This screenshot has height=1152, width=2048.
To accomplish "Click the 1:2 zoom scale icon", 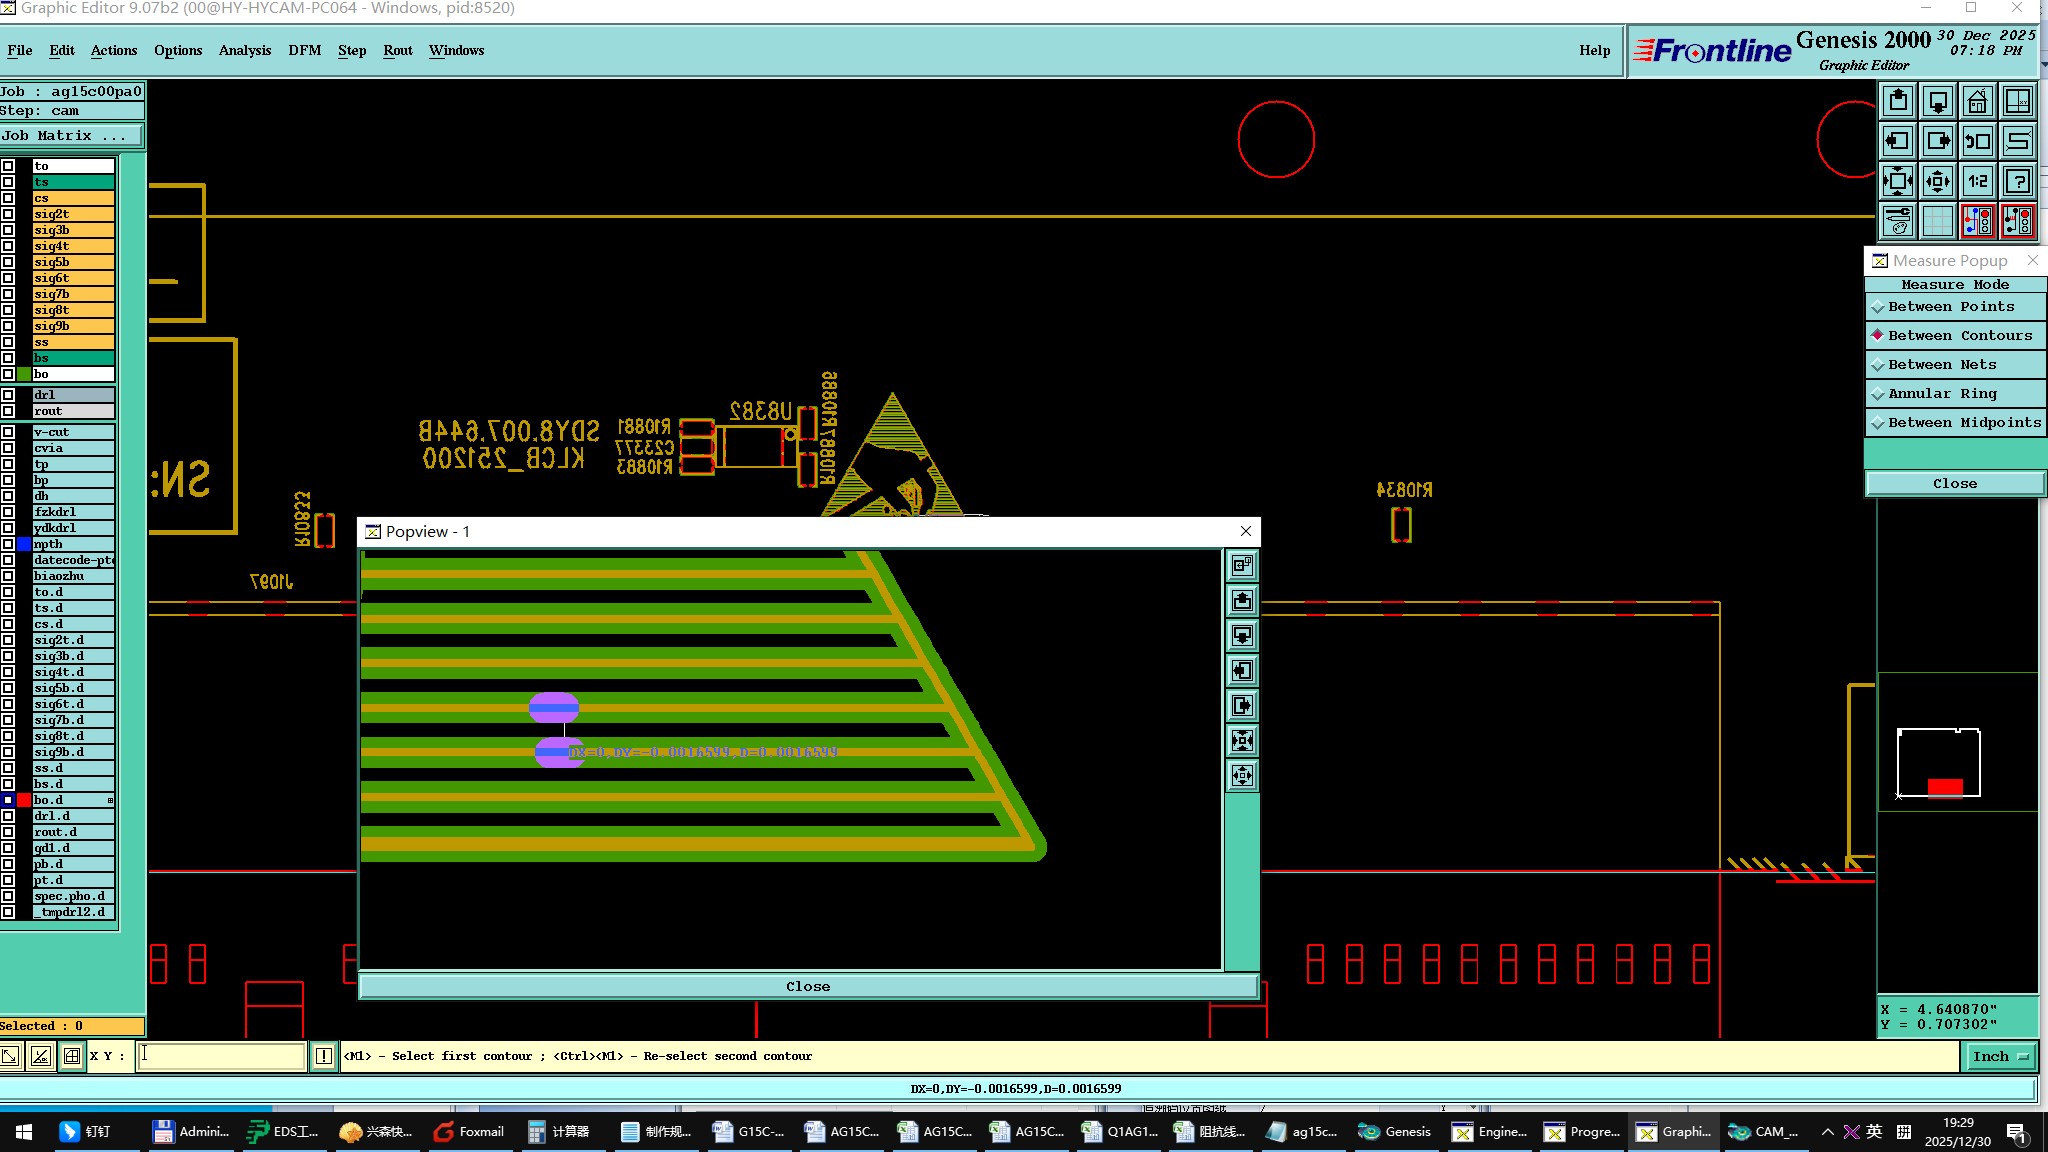I will pos(1977,182).
